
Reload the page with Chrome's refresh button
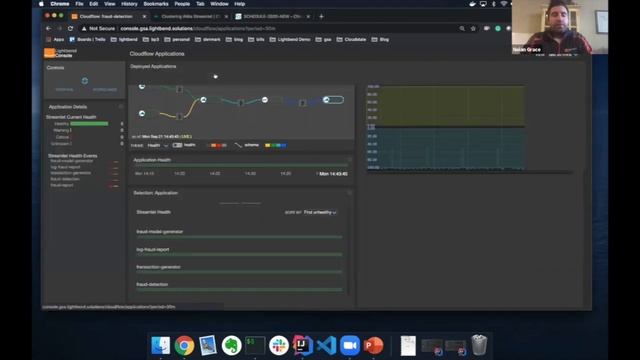pyautogui.click(x=70, y=29)
